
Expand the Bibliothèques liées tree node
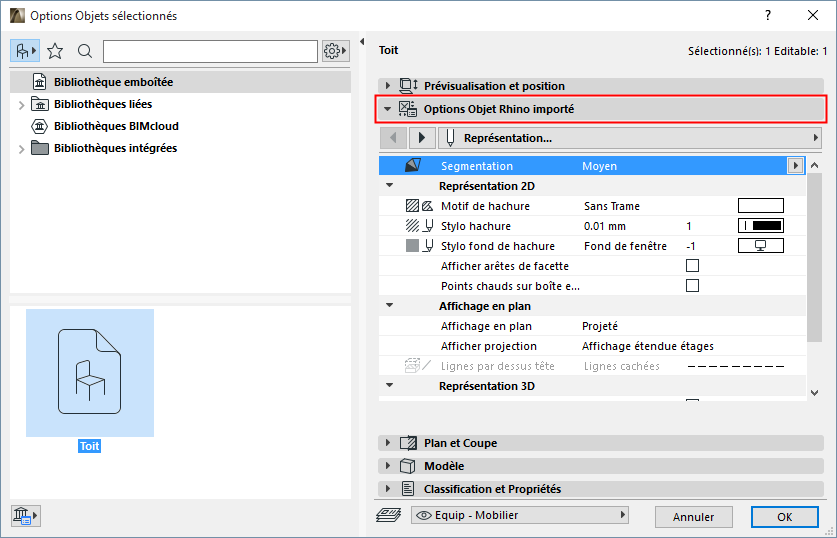point(21,105)
